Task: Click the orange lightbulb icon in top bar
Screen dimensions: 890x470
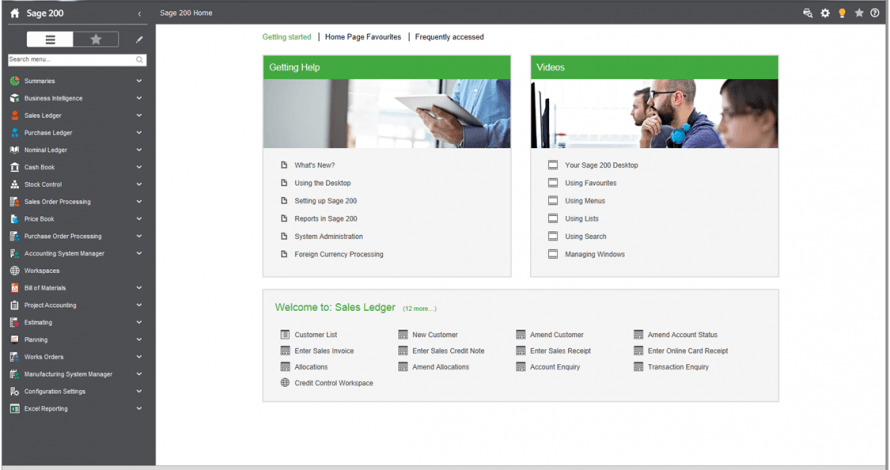Action: (x=842, y=13)
